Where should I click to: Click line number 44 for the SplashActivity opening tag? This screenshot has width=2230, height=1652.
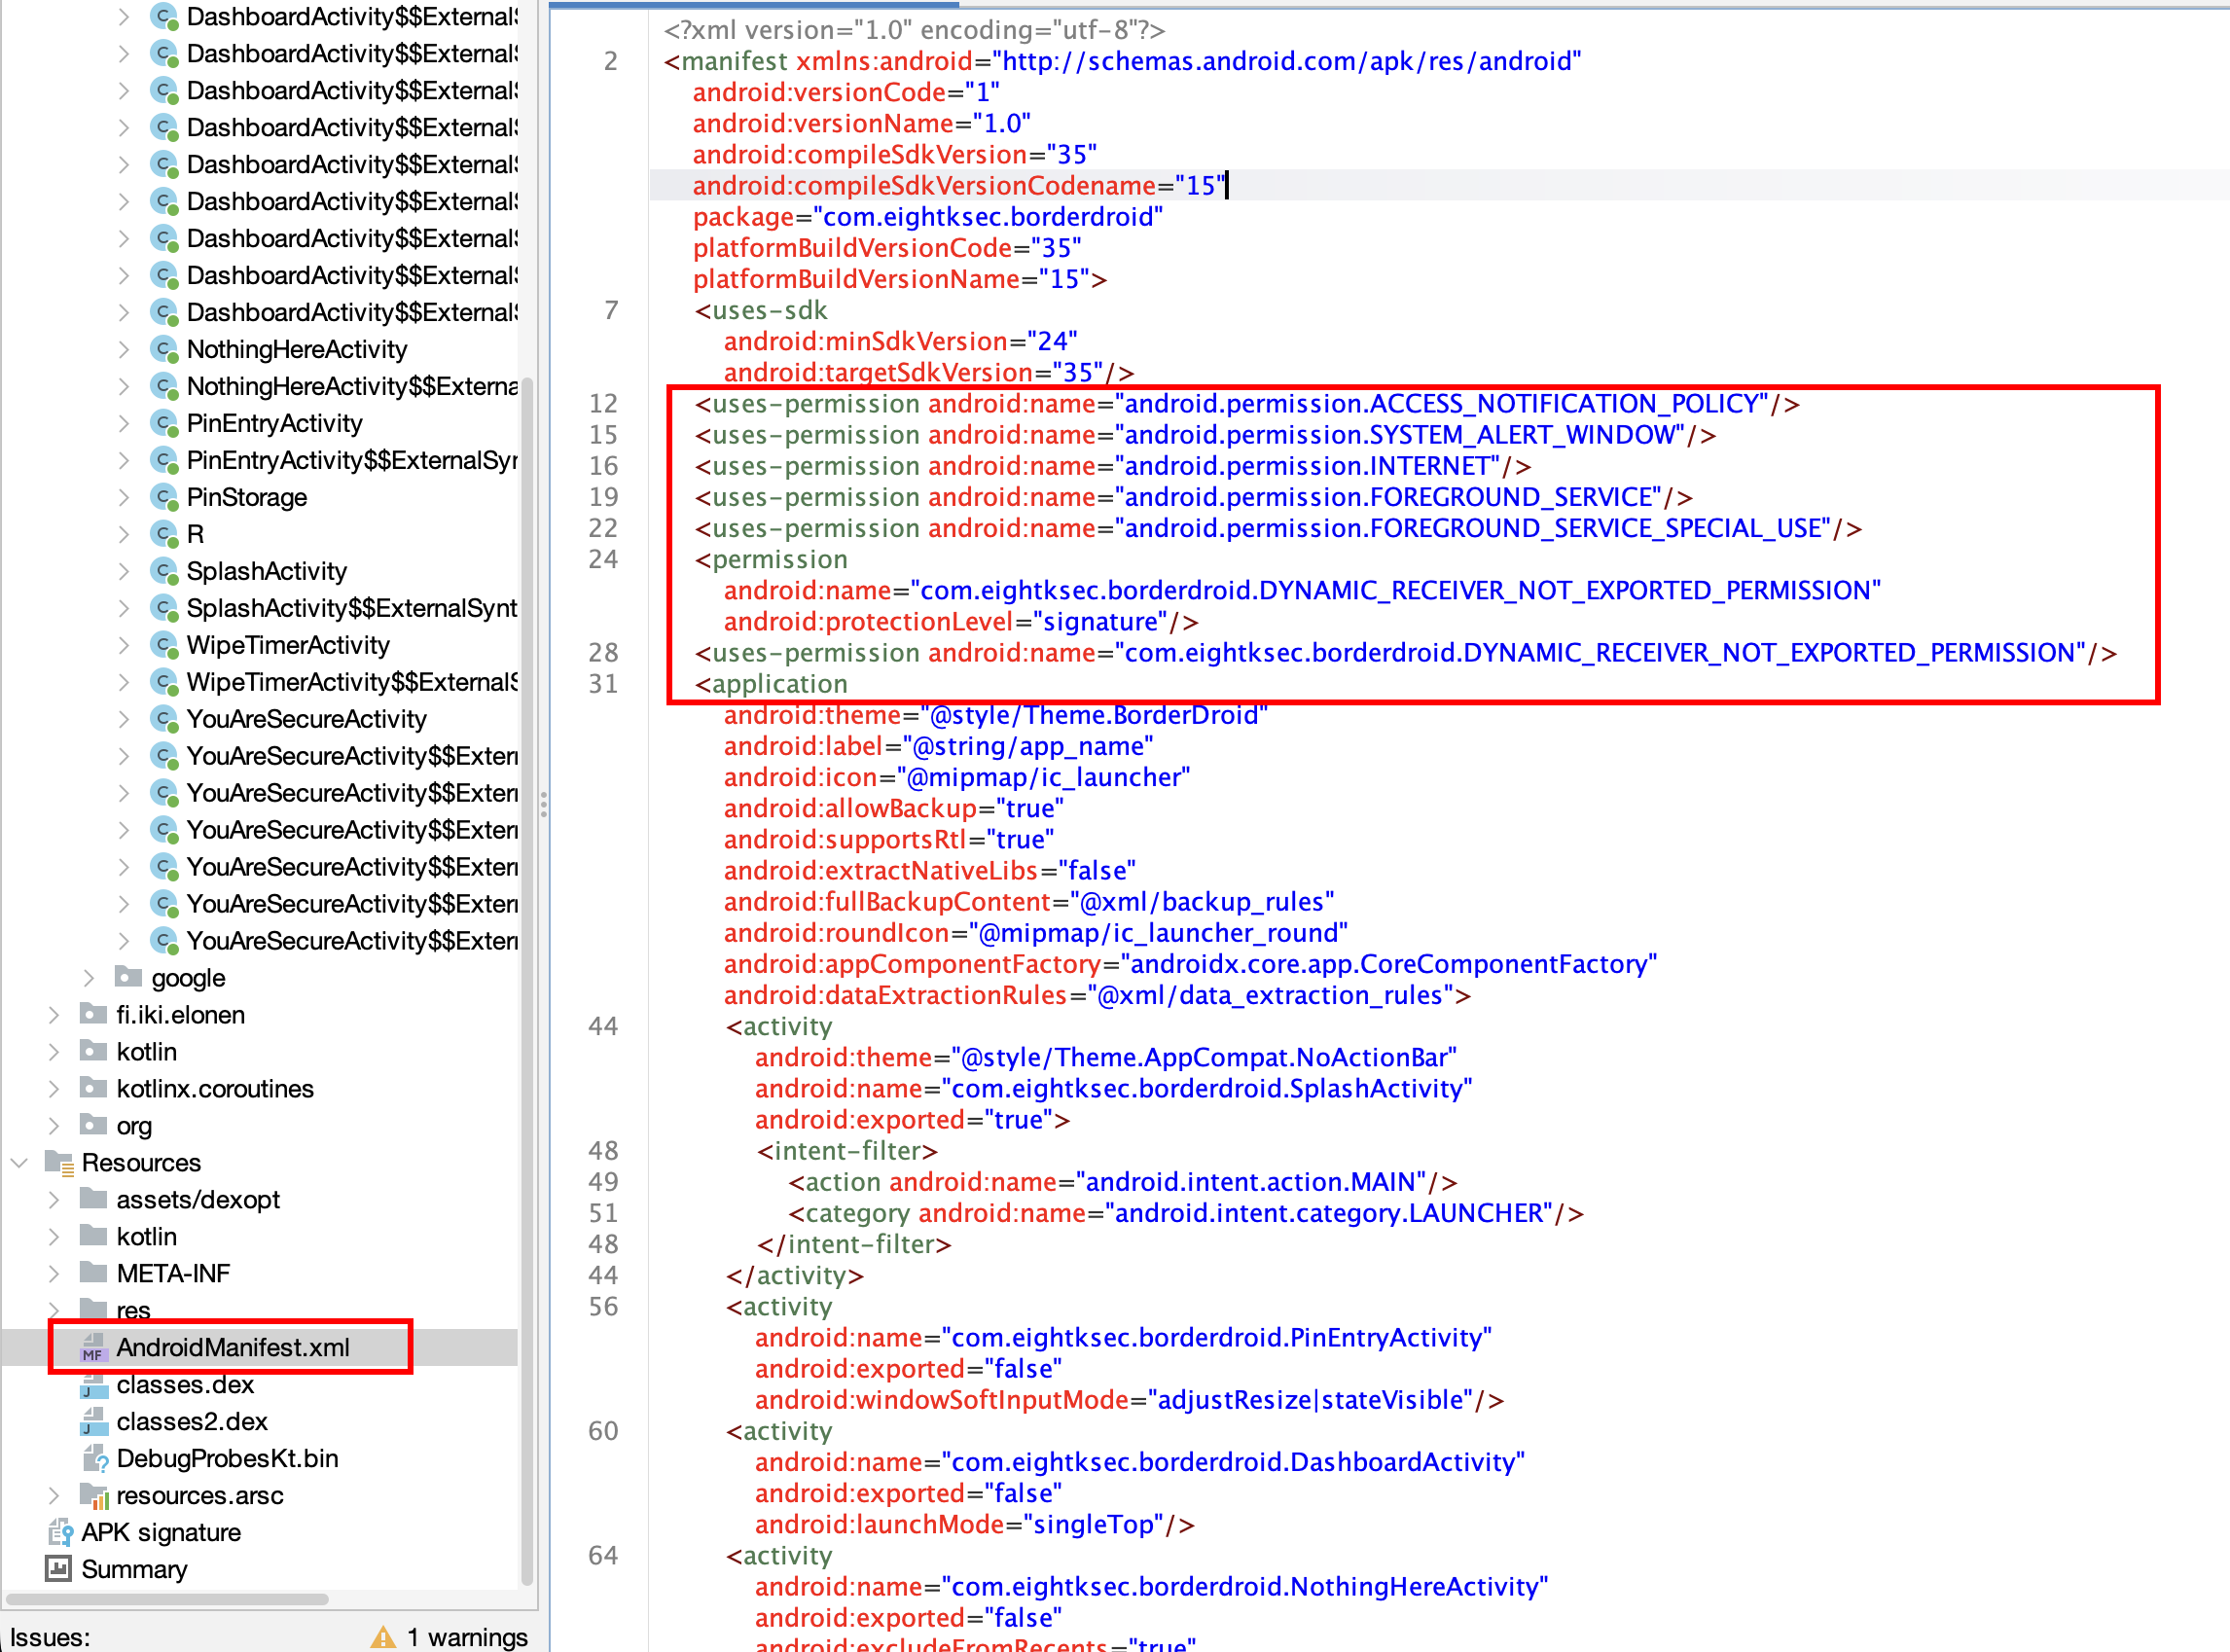(x=603, y=1026)
